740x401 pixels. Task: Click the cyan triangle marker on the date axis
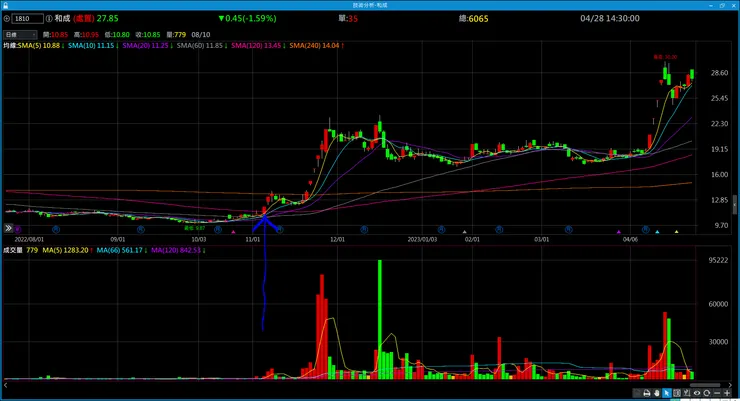coord(657,232)
